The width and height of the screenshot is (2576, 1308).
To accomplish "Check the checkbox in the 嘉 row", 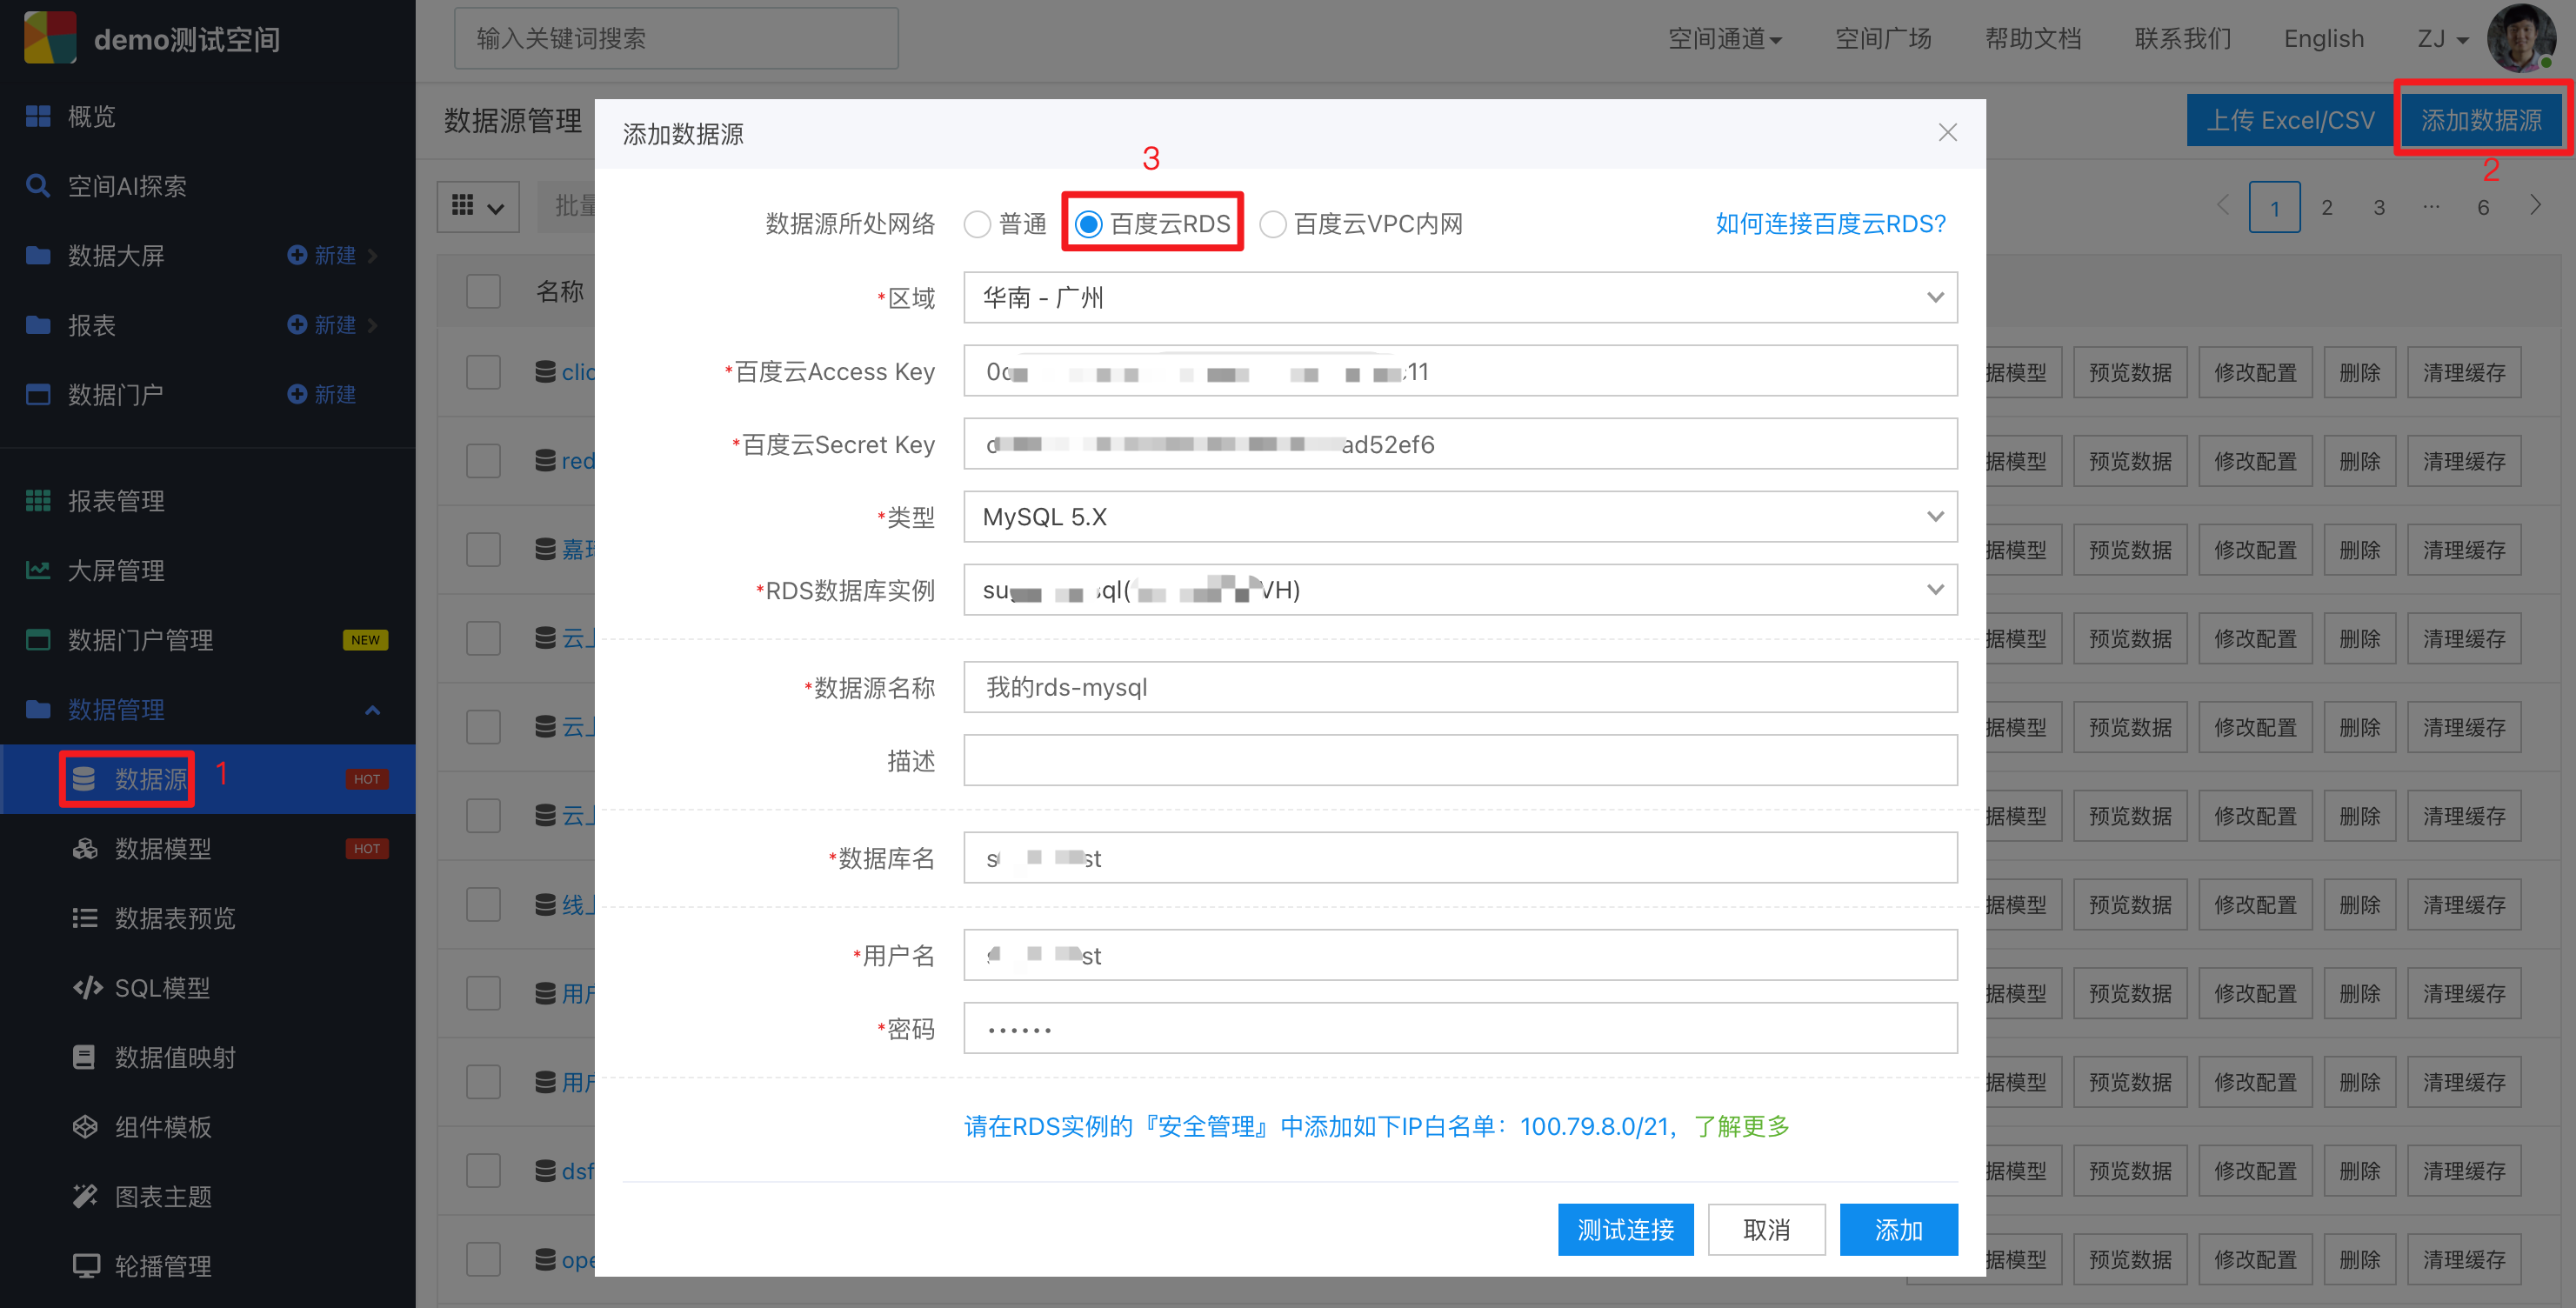I will point(484,549).
